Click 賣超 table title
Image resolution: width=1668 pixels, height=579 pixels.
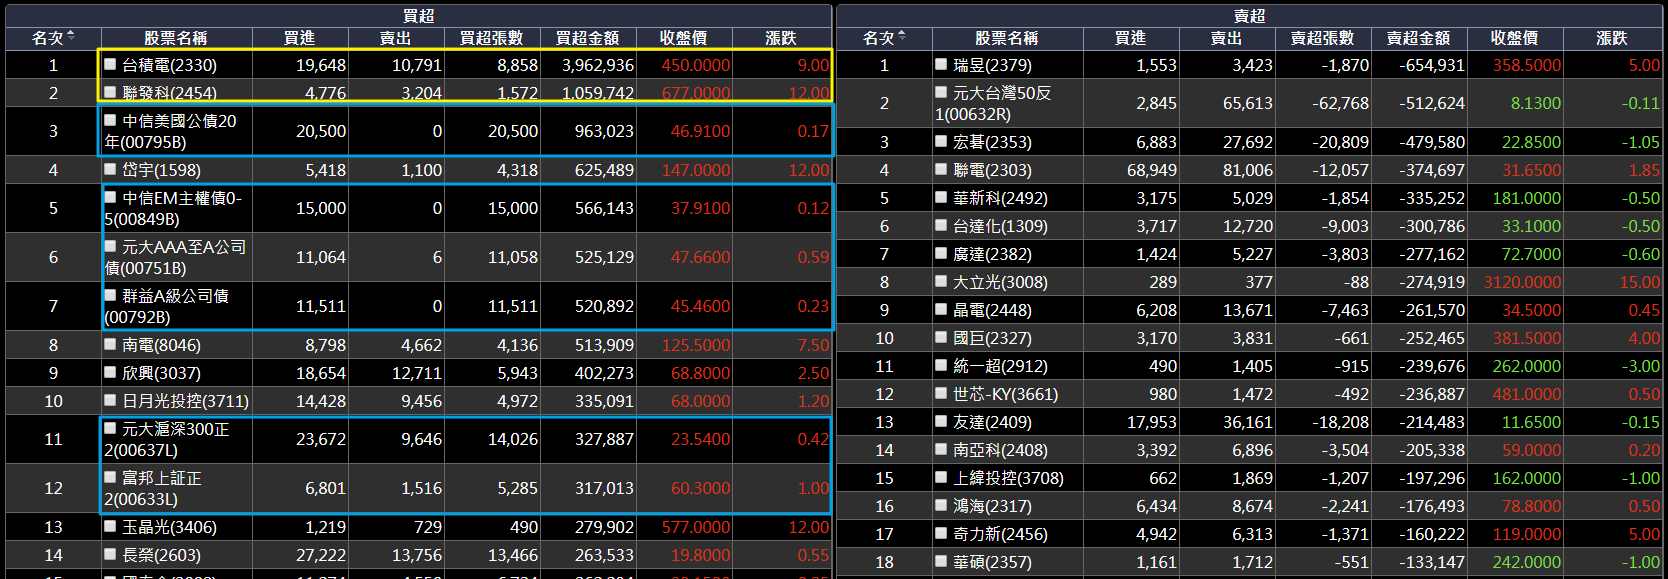(1249, 16)
